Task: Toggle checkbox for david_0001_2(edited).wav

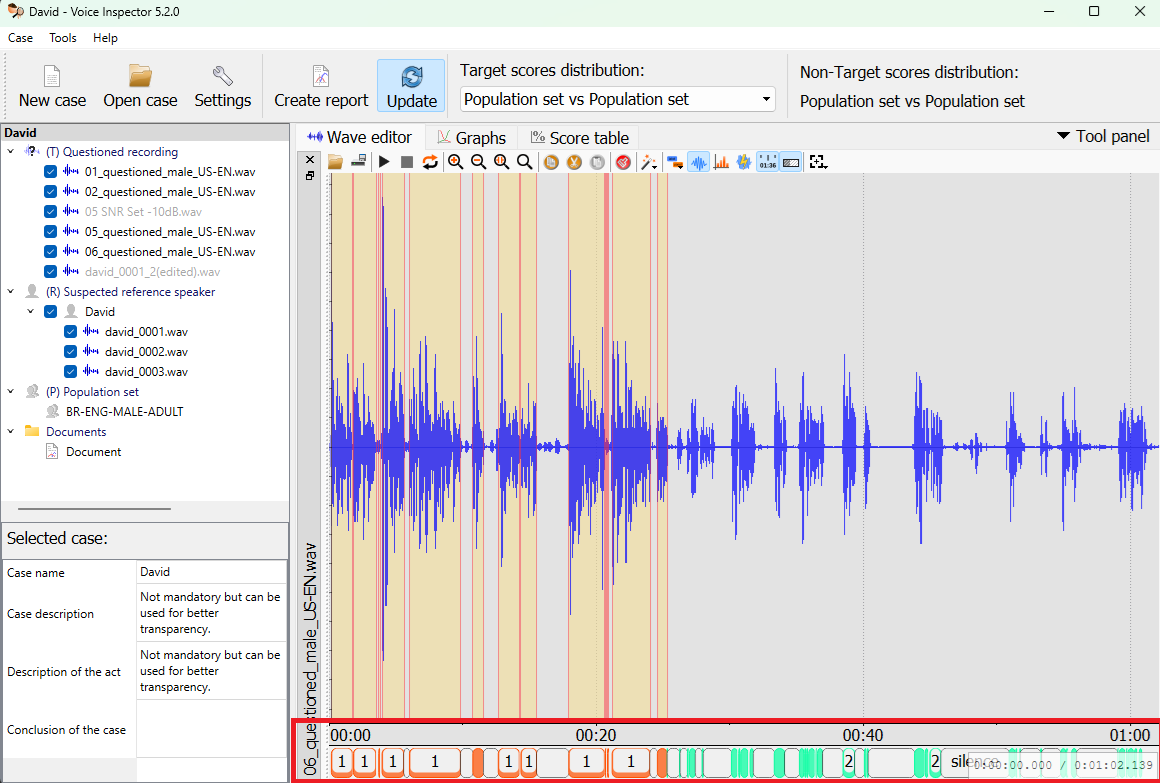Action: 50,272
